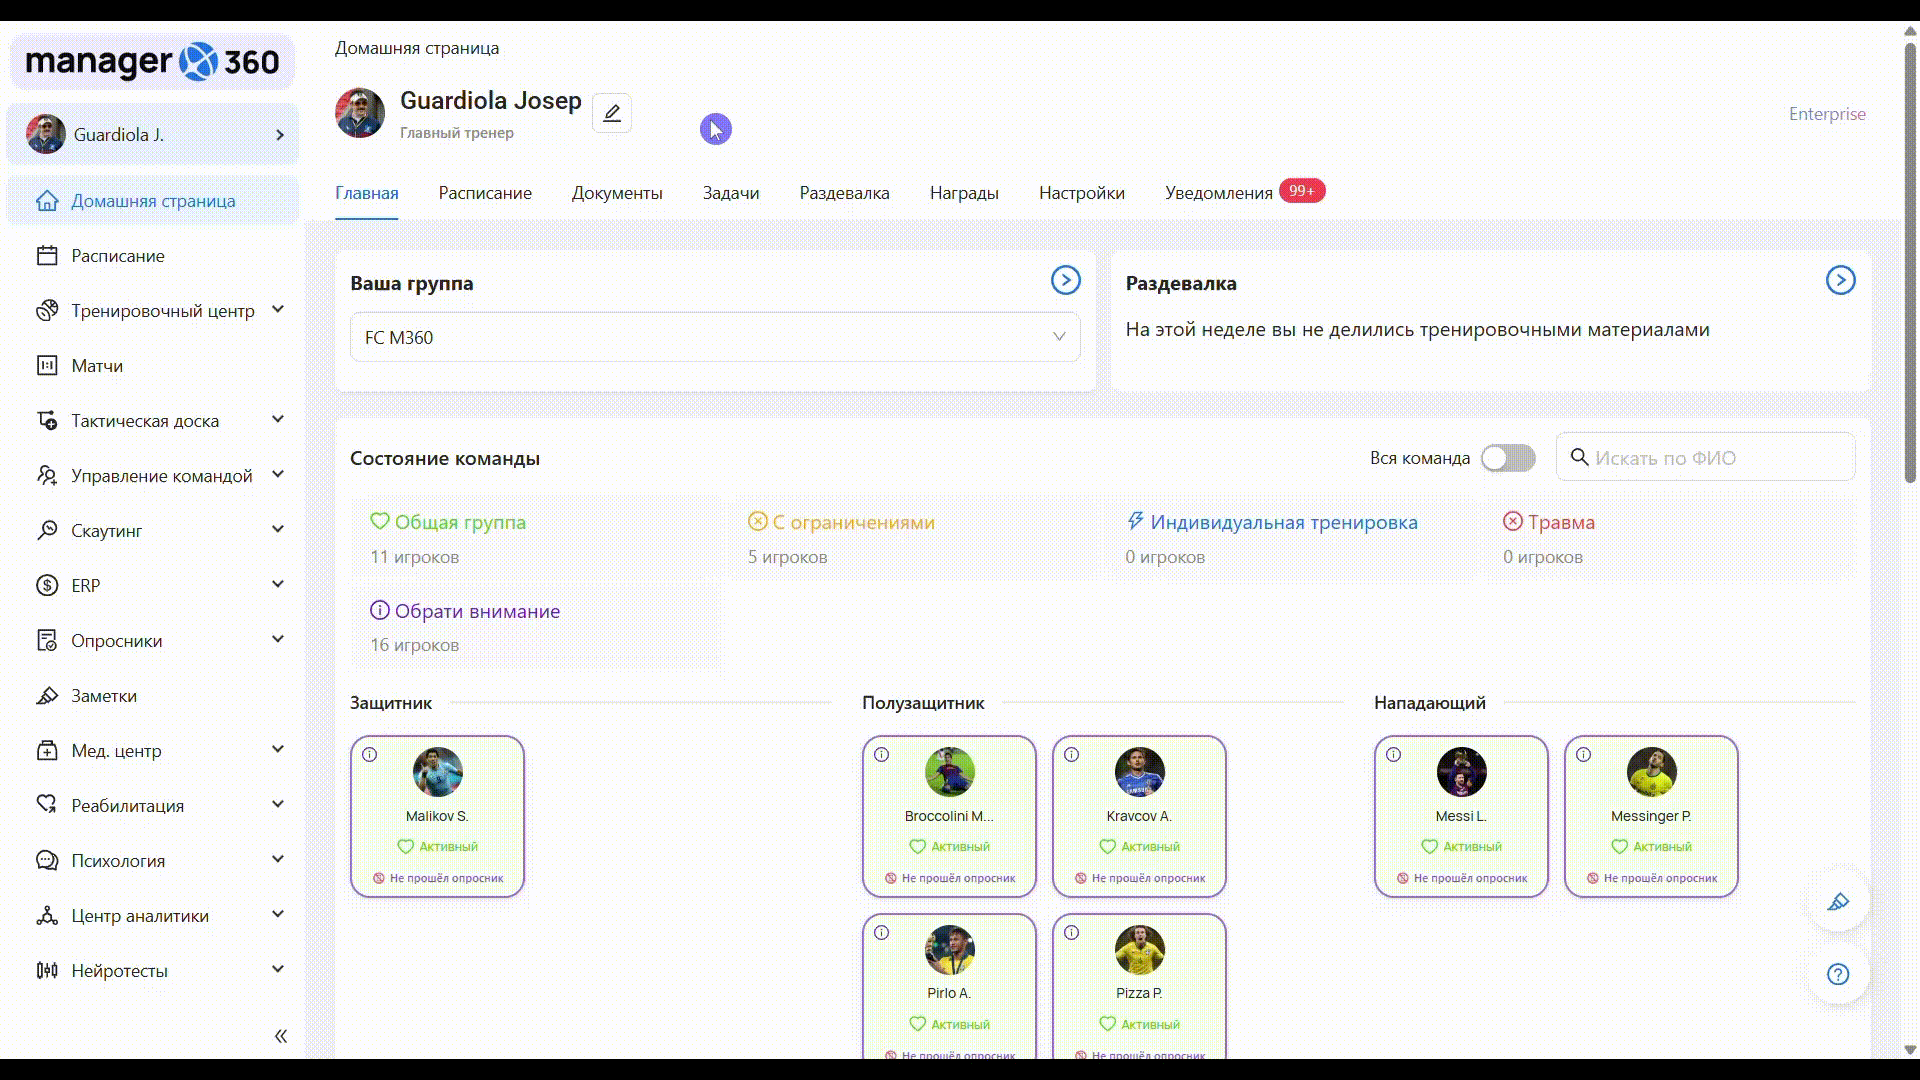Open the Ваша группа arrow circle icon
The image size is (1920, 1080).
[x=1065, y=281]
